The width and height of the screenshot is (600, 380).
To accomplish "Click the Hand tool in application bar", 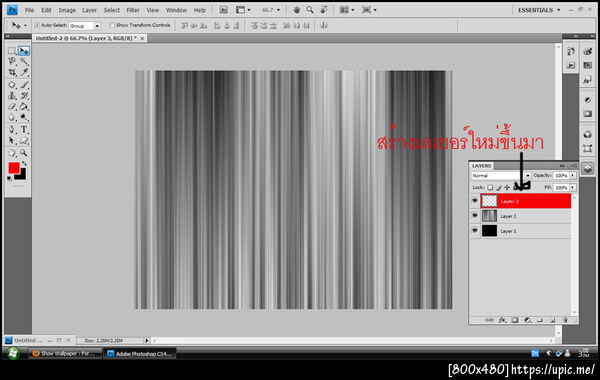I will pos(296,10).
